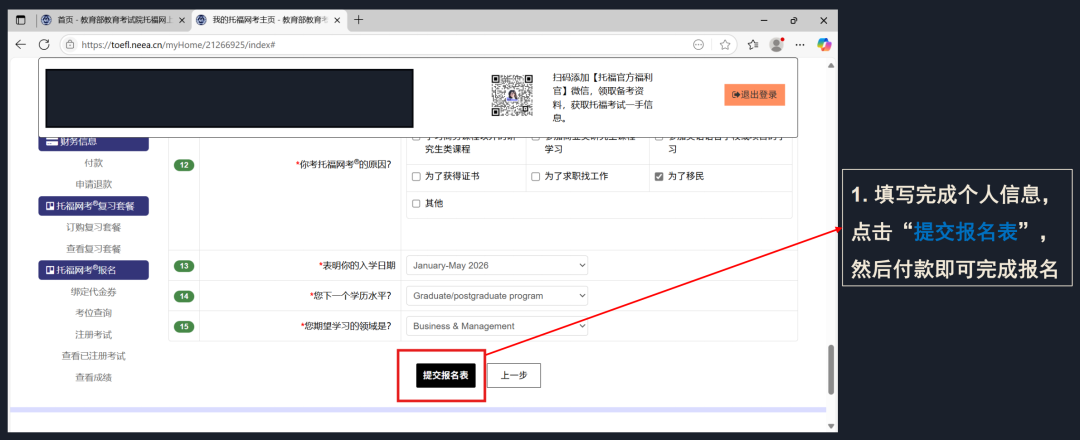The image size is (1080, 440).
Task: Open the 查看复习套餐 link
Action: [x=94, y=249]
